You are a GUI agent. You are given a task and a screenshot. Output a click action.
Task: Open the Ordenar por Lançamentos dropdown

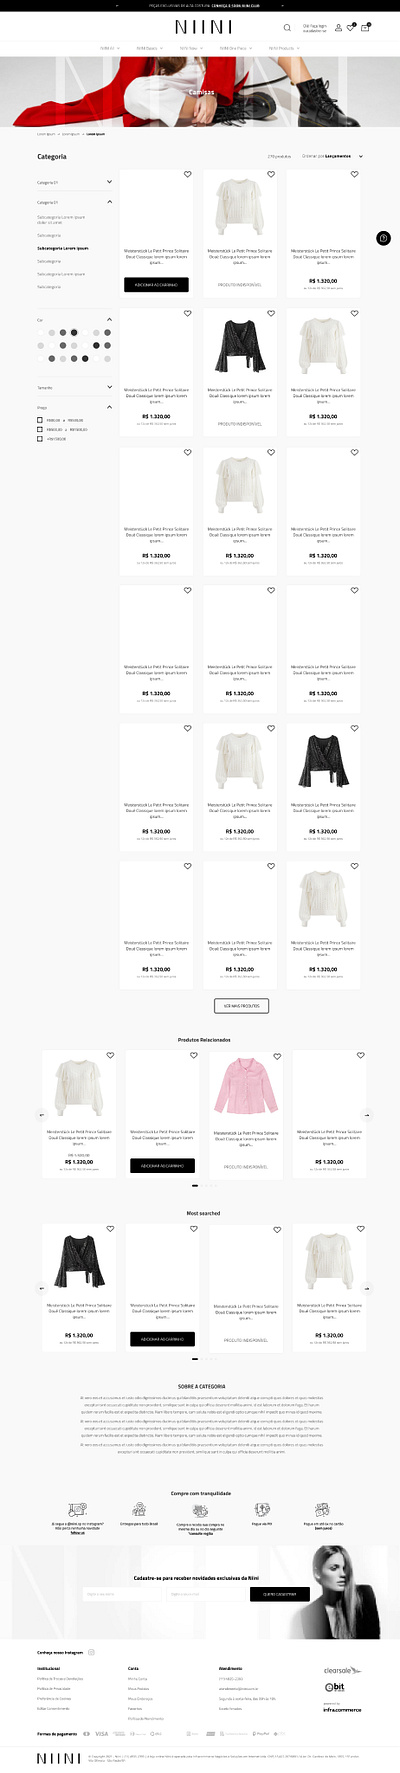click(x=332, y=156)
